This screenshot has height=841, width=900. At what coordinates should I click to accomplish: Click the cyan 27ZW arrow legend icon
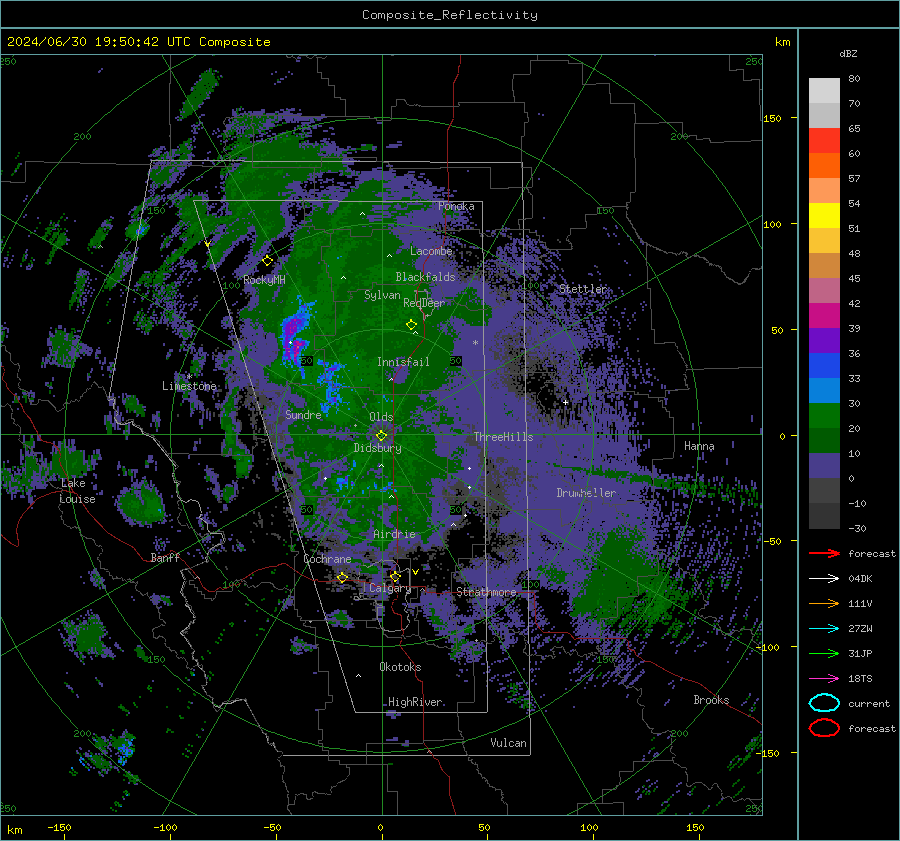[x=824, y=629]
